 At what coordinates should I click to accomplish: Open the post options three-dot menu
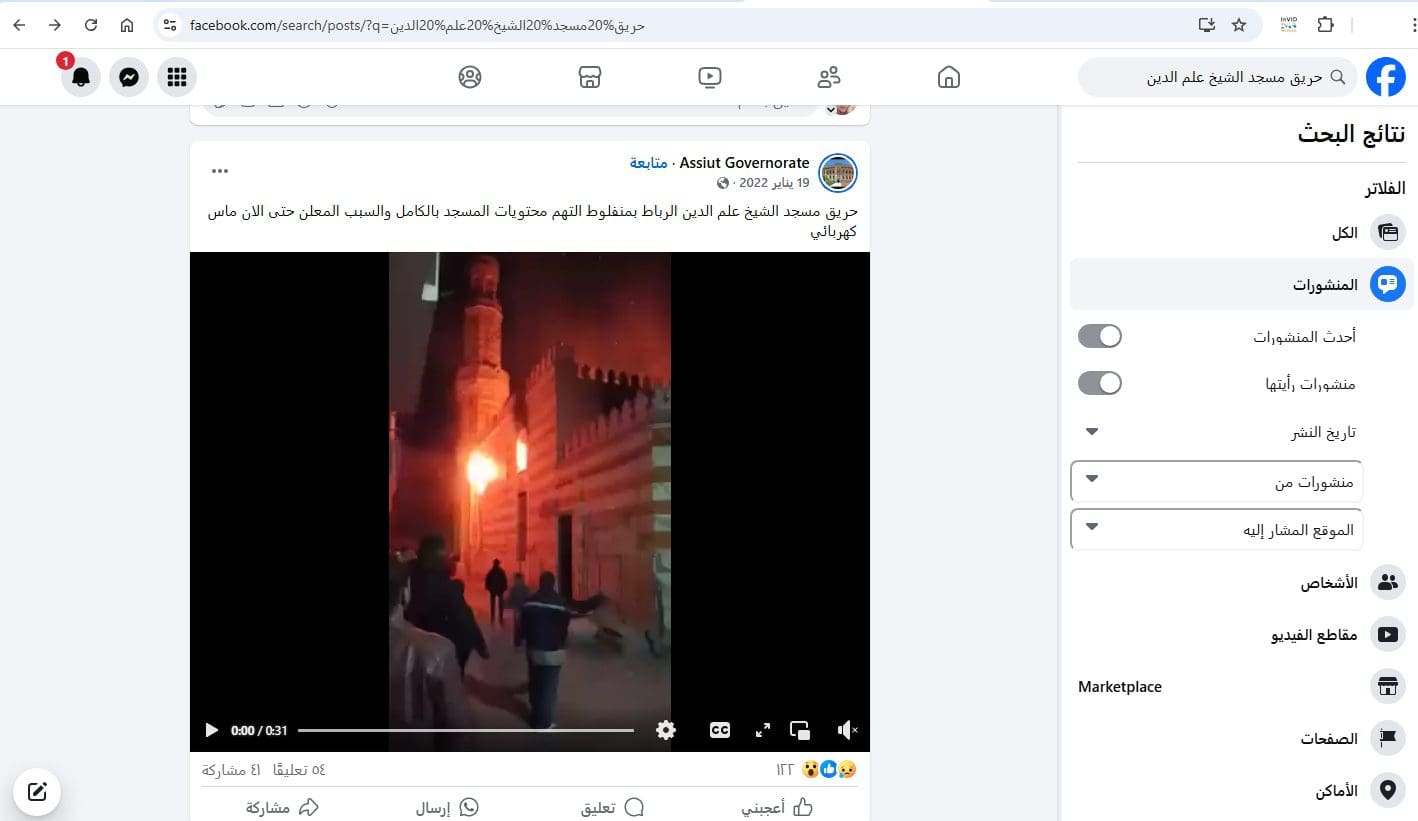click(x=220, y=171)
